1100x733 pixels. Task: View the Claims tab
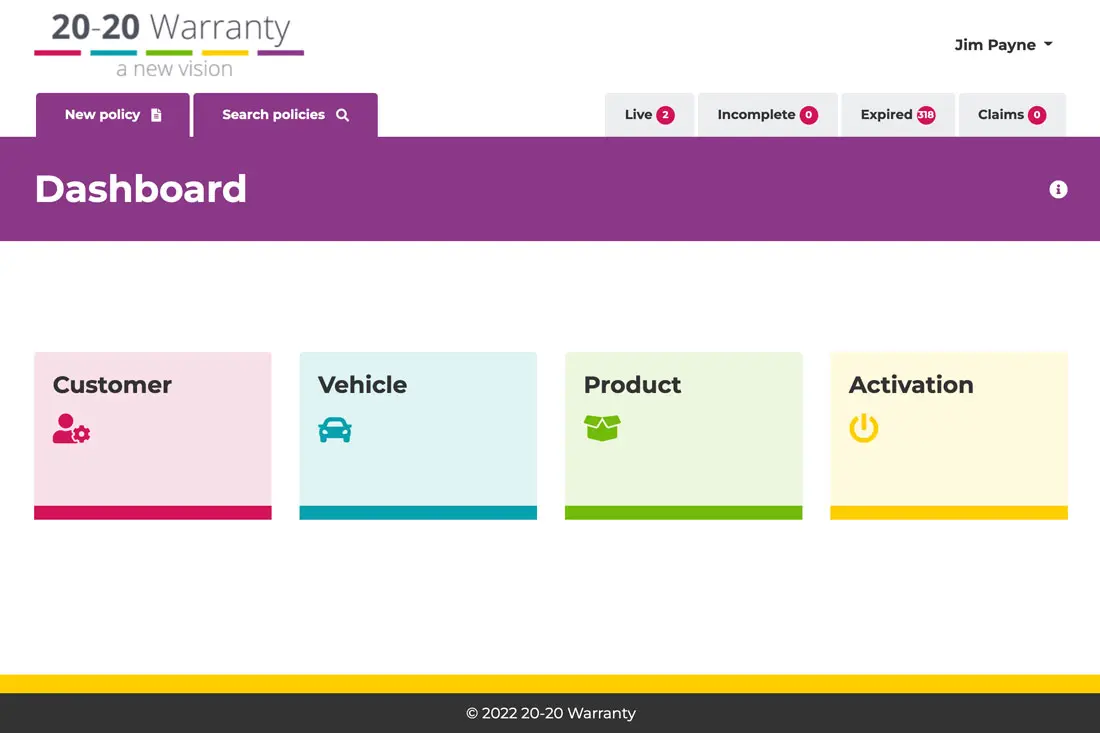[x=1011, y=115]
